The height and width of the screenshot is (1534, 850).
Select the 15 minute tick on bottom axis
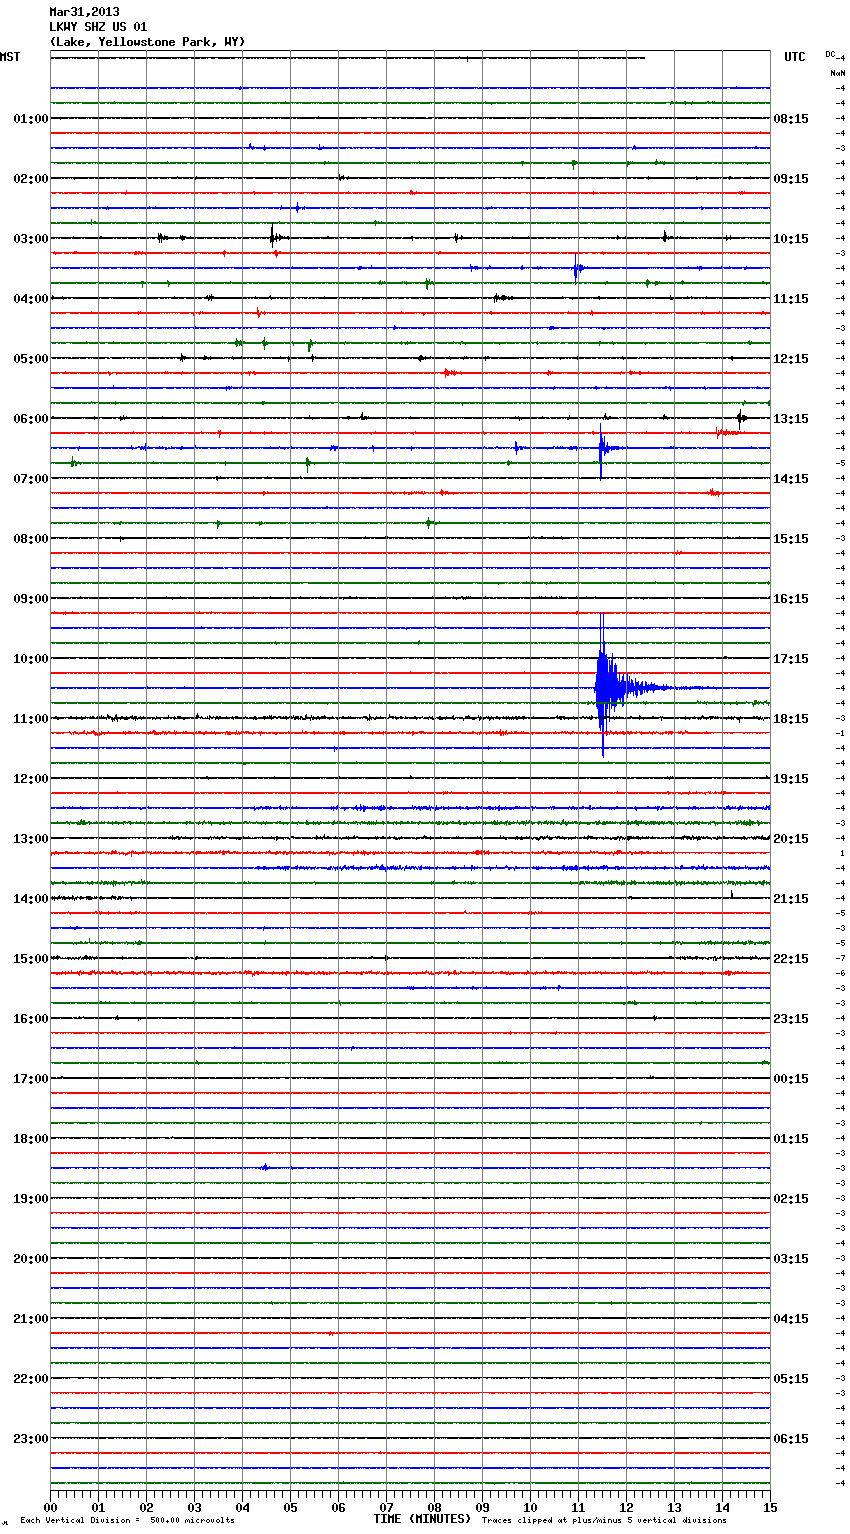tap(769, 1507)
